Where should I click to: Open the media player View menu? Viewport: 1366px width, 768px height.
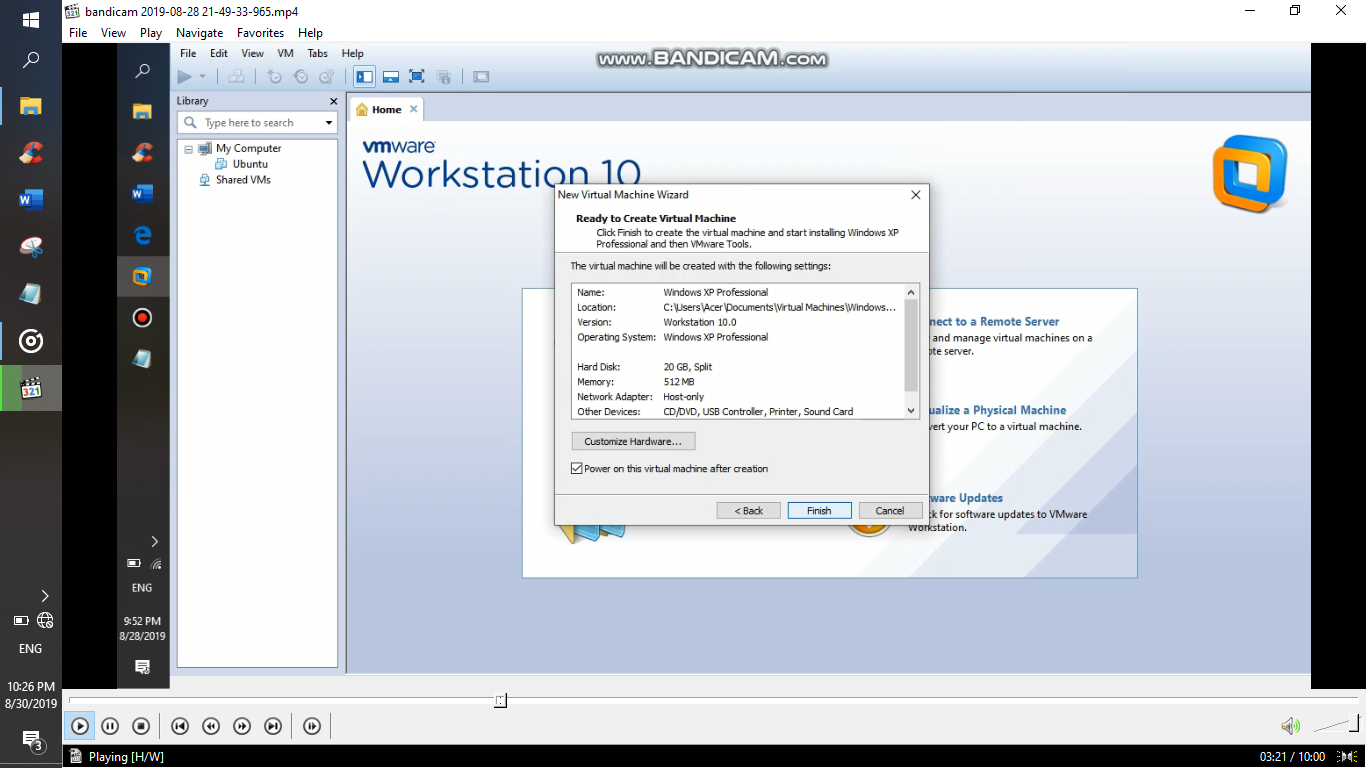[x=113, y=33]
